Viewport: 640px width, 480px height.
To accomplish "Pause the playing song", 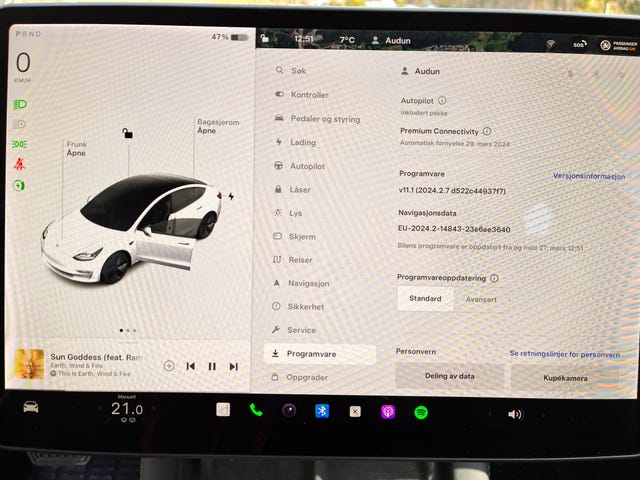I will (x=212, y=367).
